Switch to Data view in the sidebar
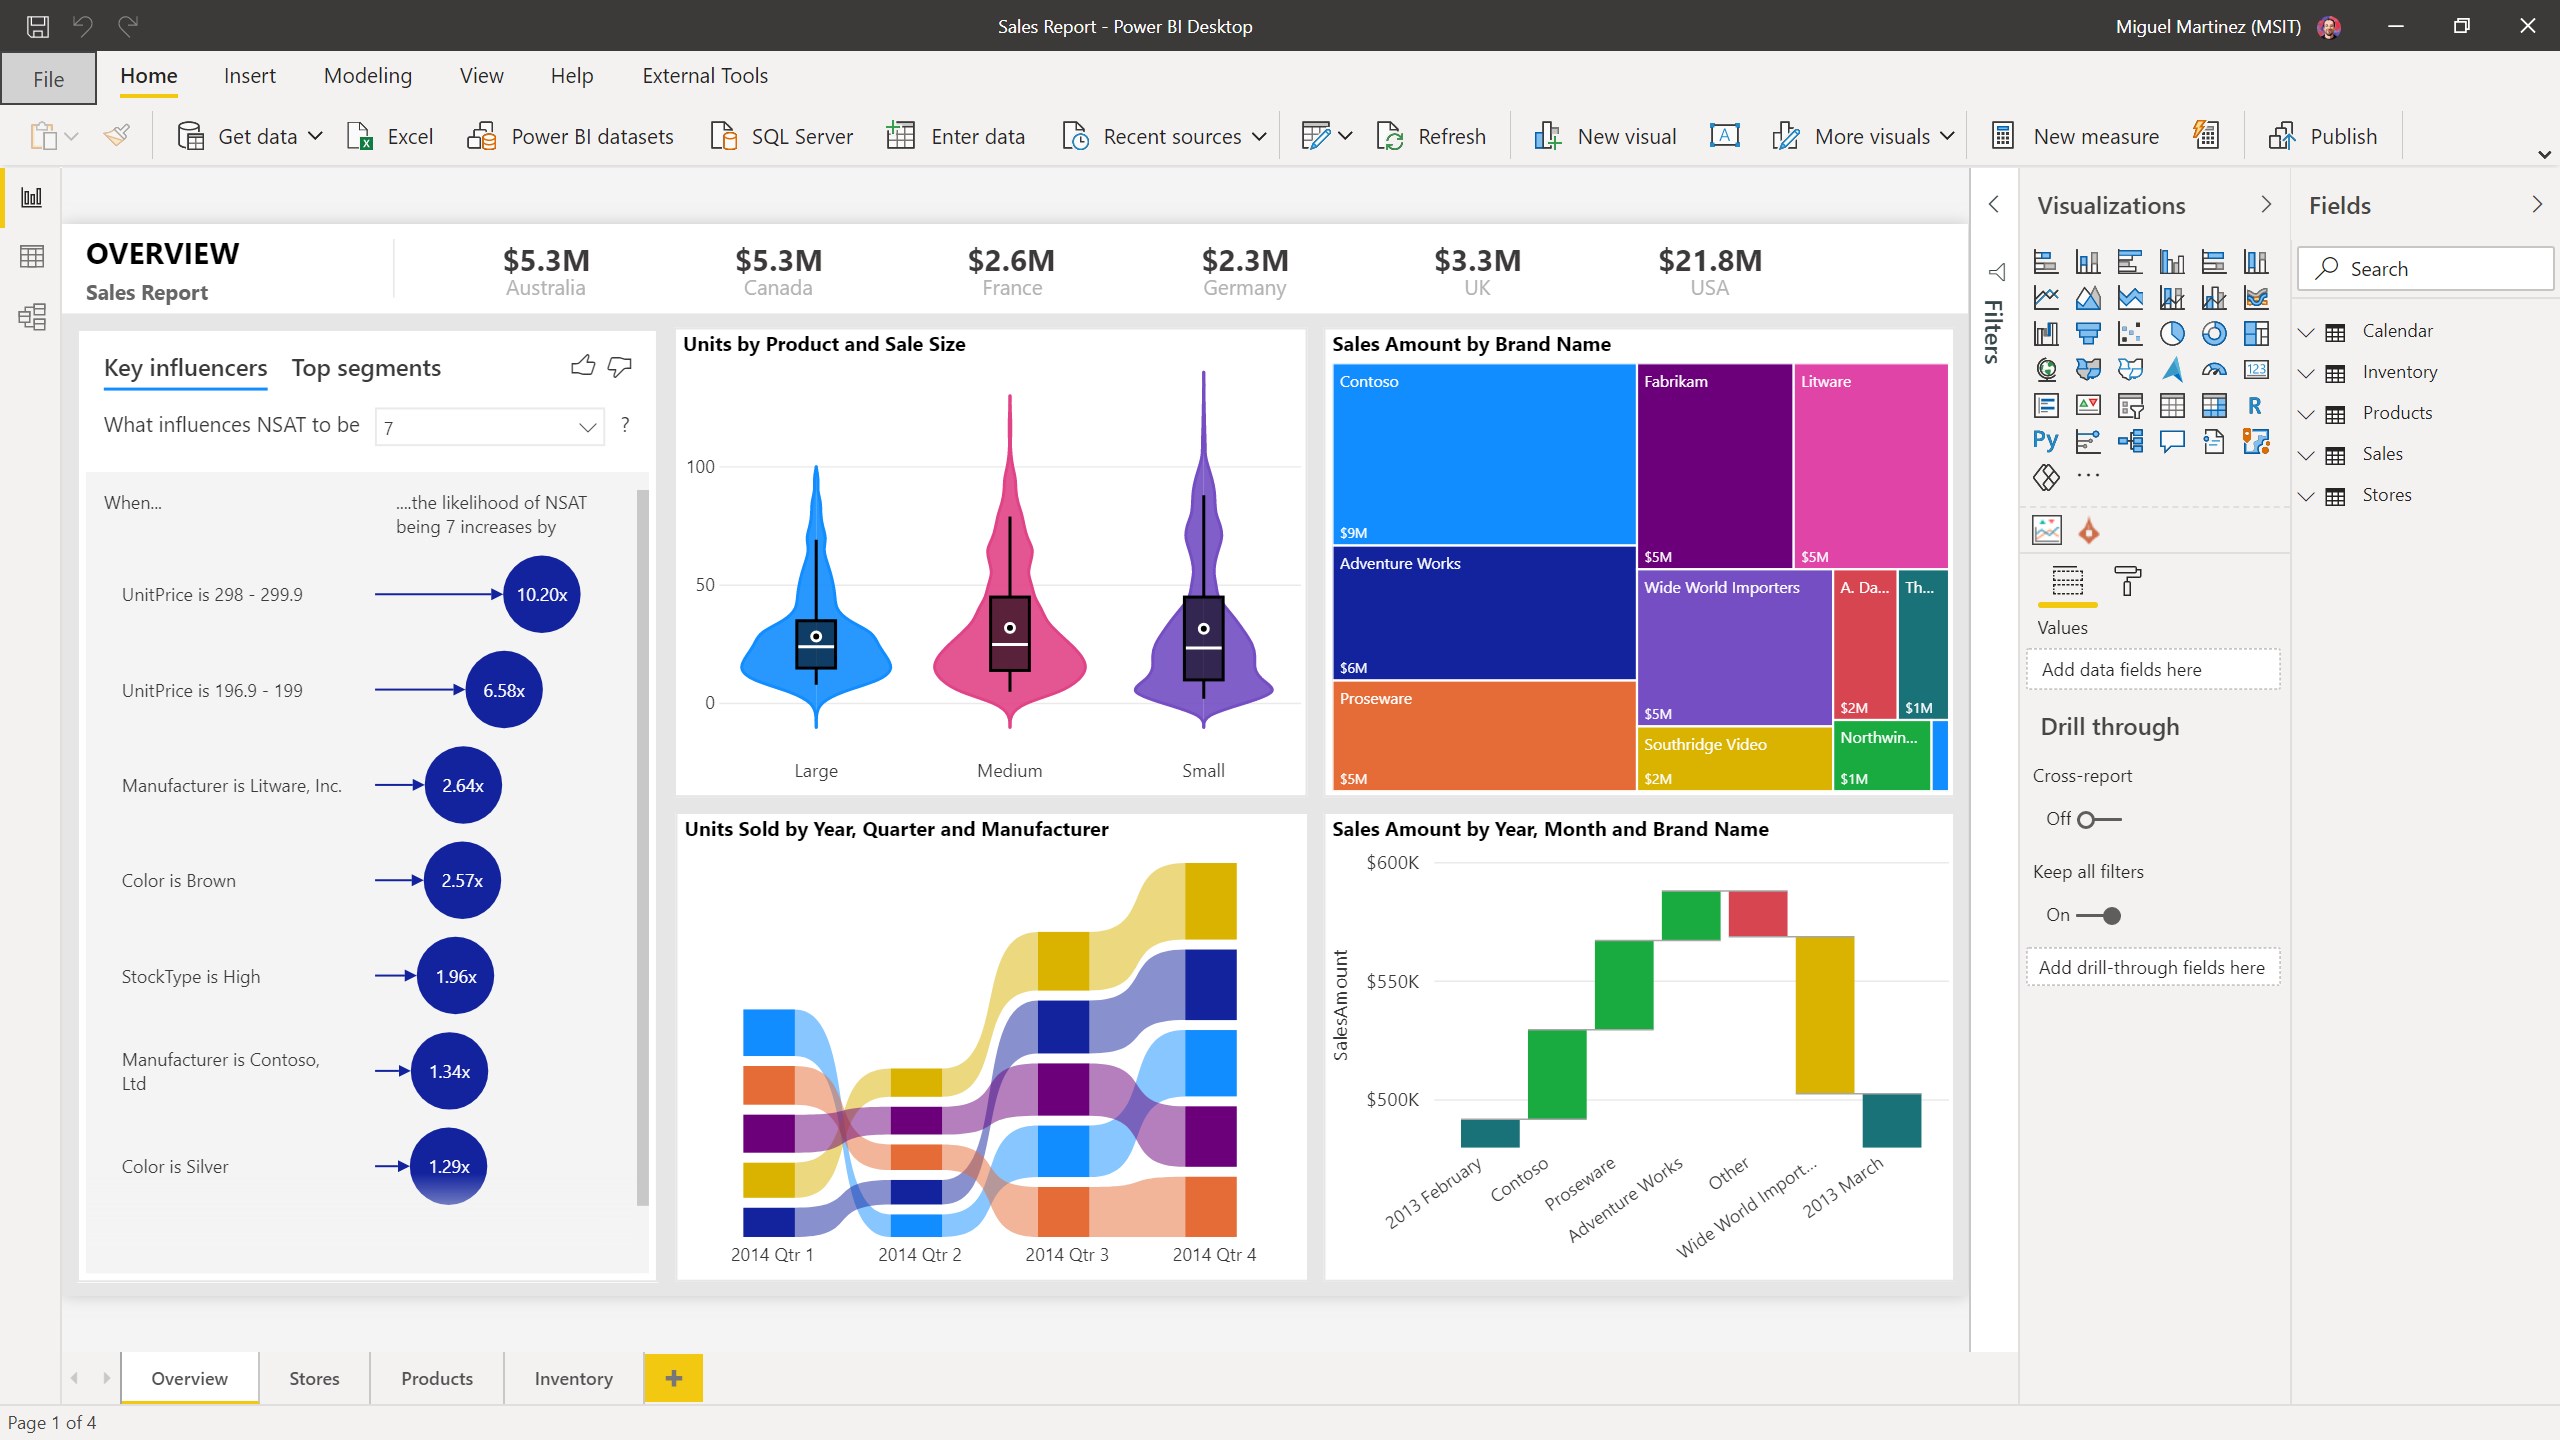2560x1440 pixels. 31,257
